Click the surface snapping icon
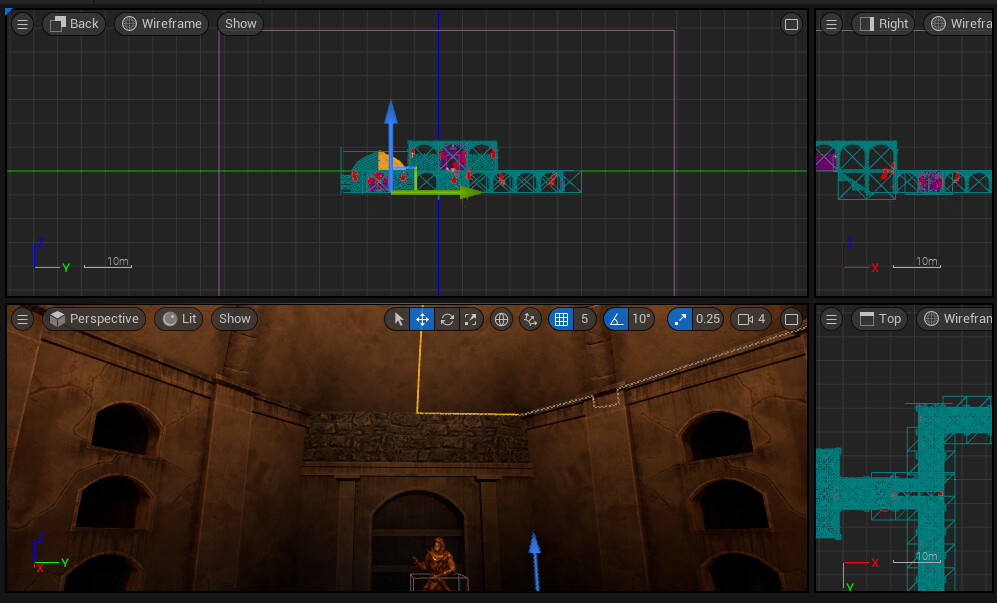Image resolution: width=997 pixels, height=603 pixels. point(529,319)
